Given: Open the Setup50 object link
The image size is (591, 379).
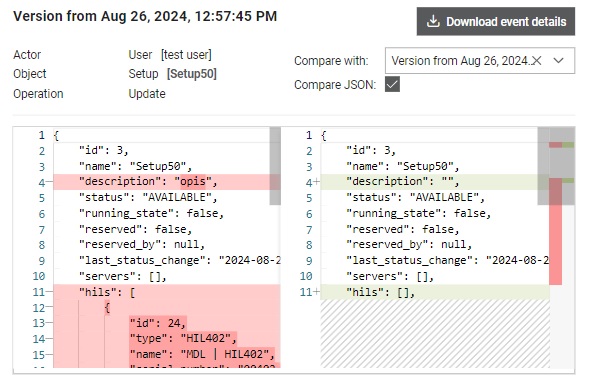Looking at the screenshot, I should click(192, 74).
